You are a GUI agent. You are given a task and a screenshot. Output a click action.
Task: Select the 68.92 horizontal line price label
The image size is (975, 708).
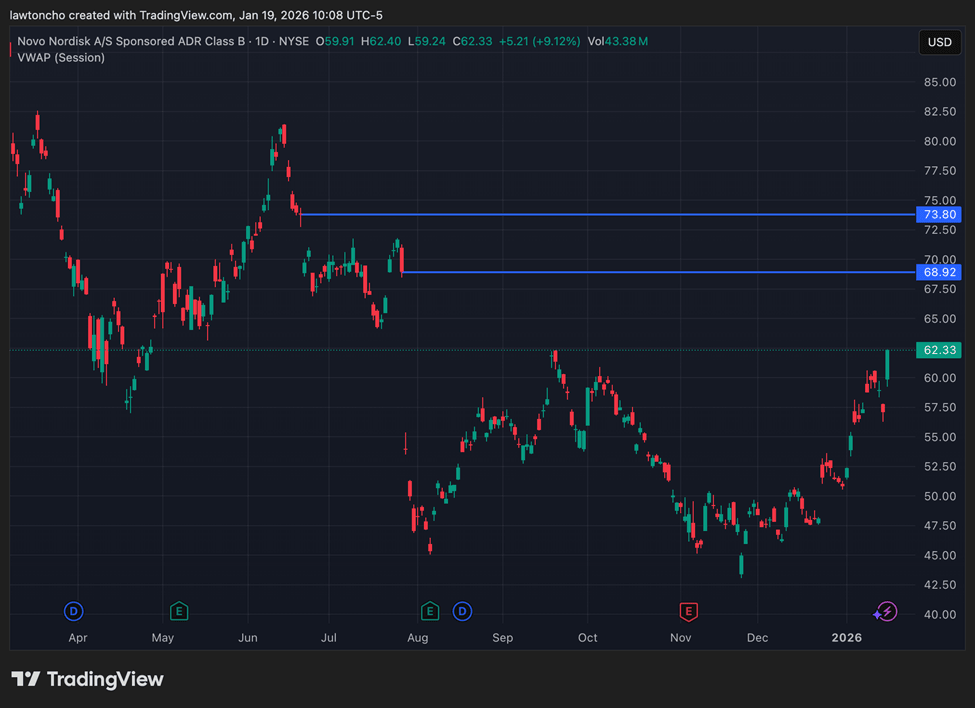pyautogui.click(x=939, y=272)
